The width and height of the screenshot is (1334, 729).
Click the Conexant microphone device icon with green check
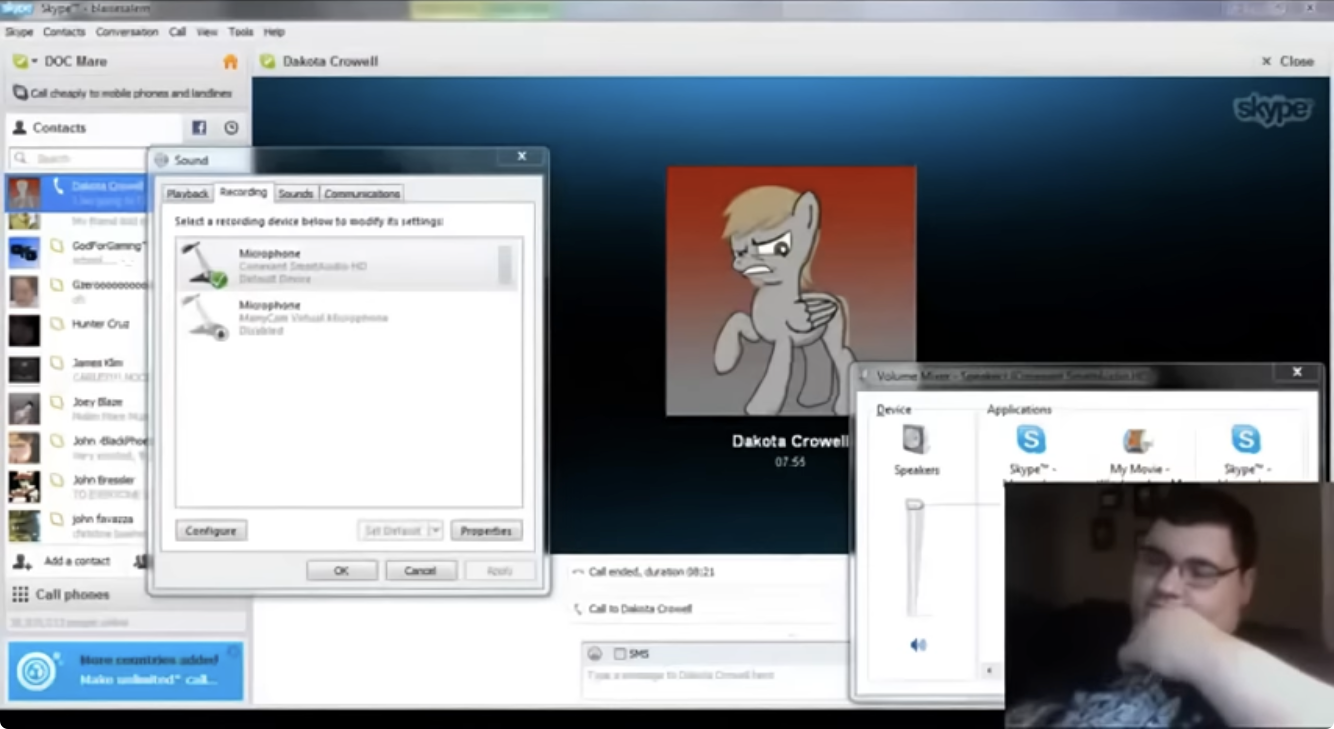tap(205, 265)
